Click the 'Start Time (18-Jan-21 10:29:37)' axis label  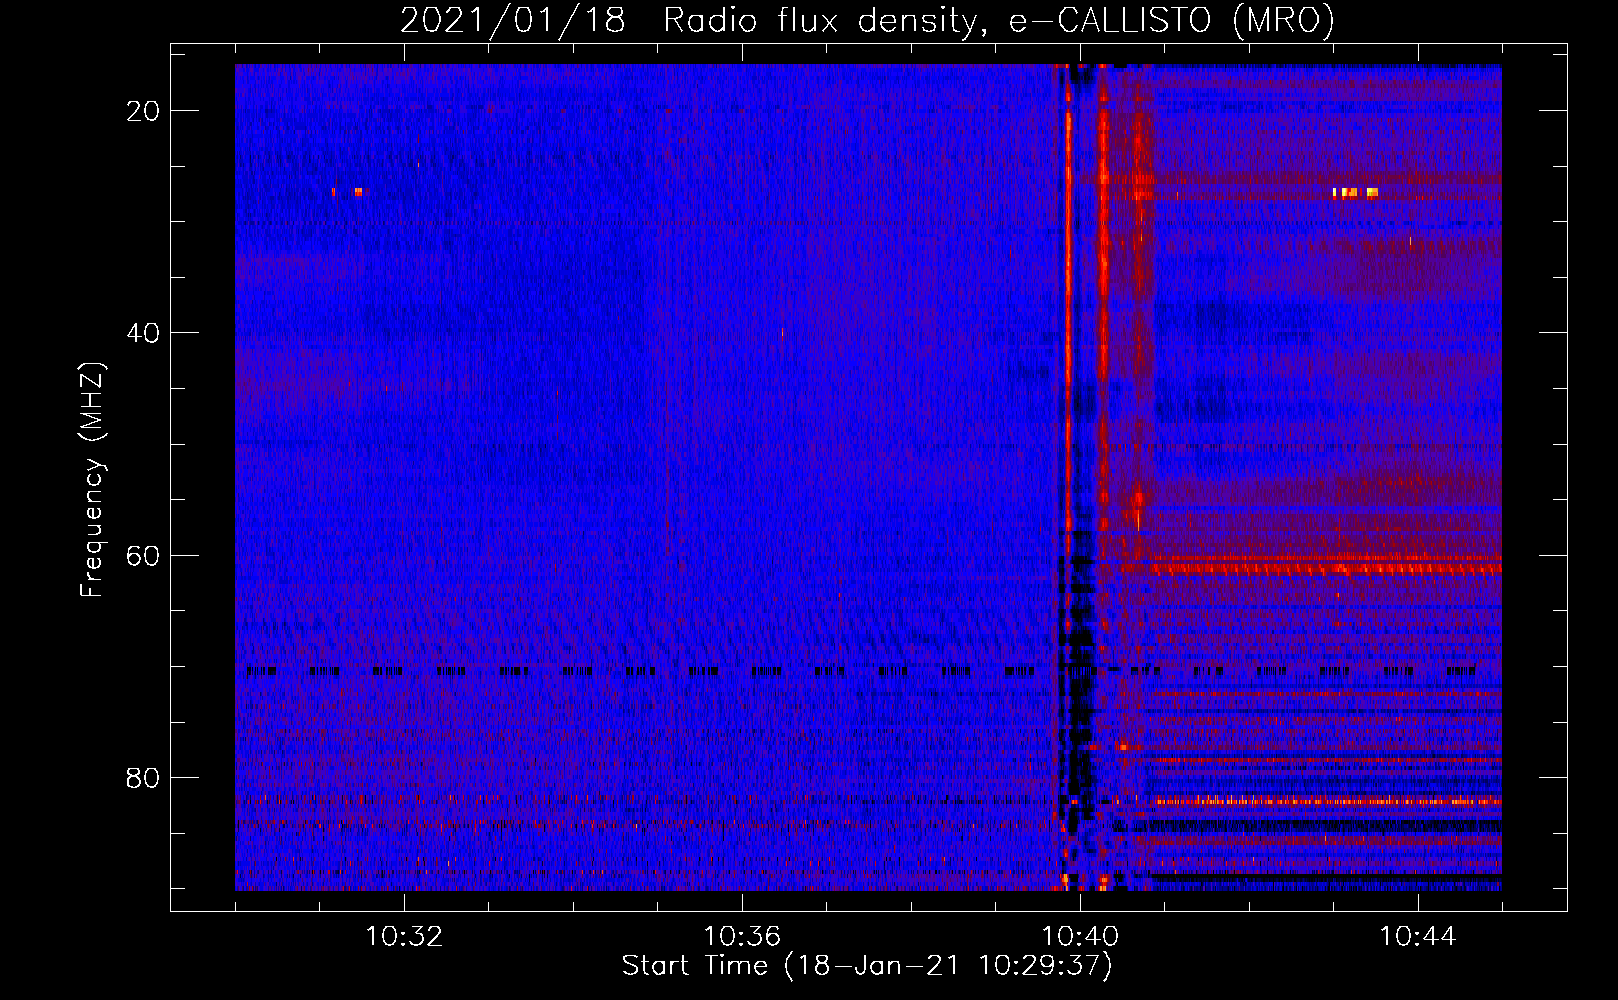coord(867,966)
